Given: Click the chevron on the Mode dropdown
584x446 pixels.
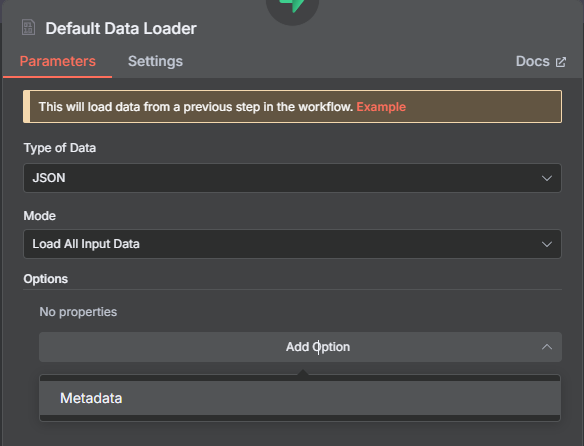Looking at the screenshot, I should tap(546, 244).
